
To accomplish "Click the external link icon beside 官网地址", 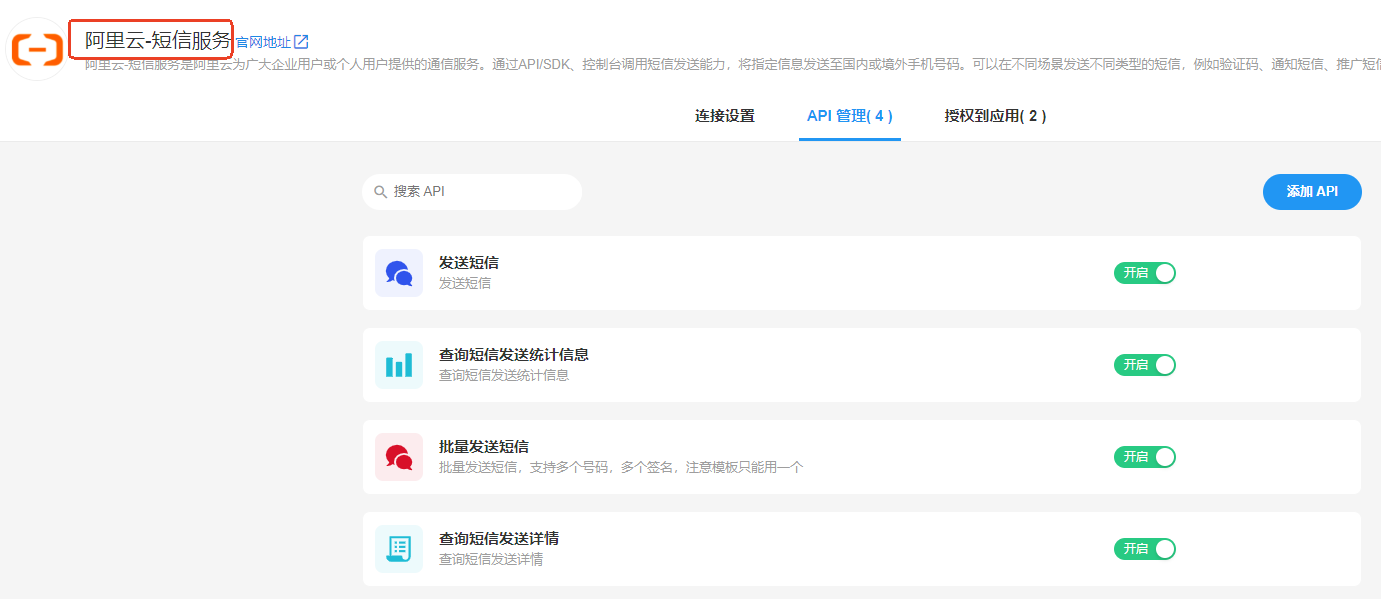I will (x=301, y=42).
